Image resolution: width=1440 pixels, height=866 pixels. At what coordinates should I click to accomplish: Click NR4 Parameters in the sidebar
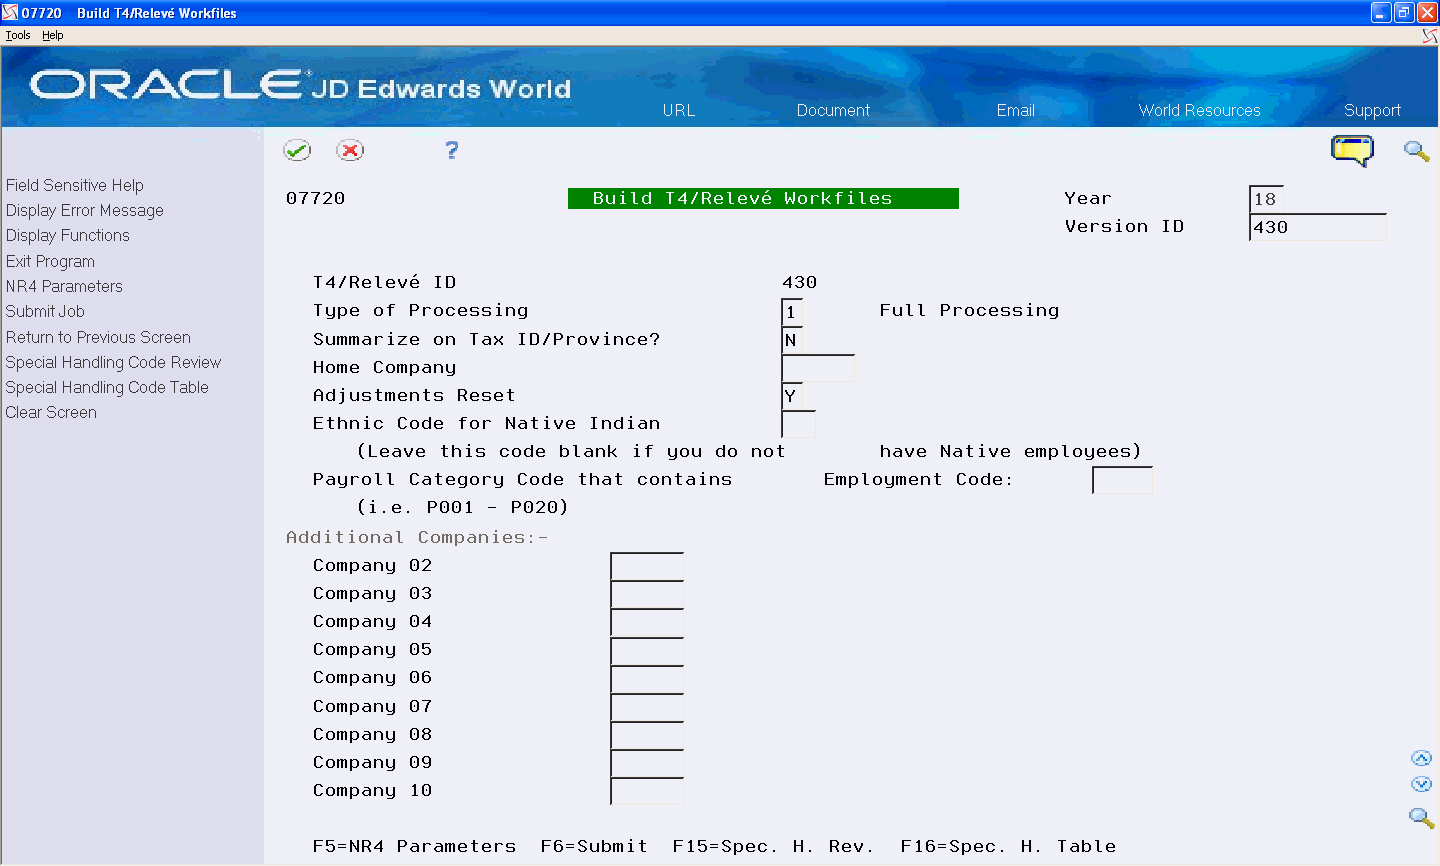coord(64,286)
